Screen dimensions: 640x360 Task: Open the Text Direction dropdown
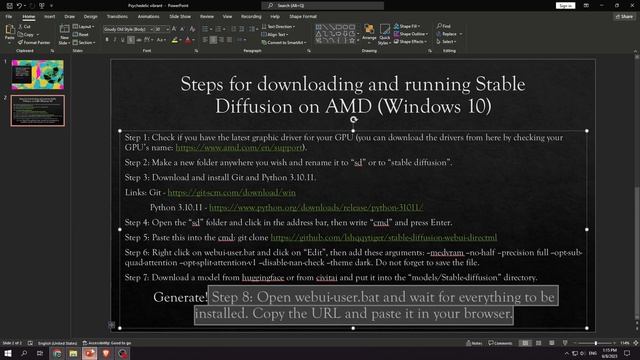click(x=278, y=27)
